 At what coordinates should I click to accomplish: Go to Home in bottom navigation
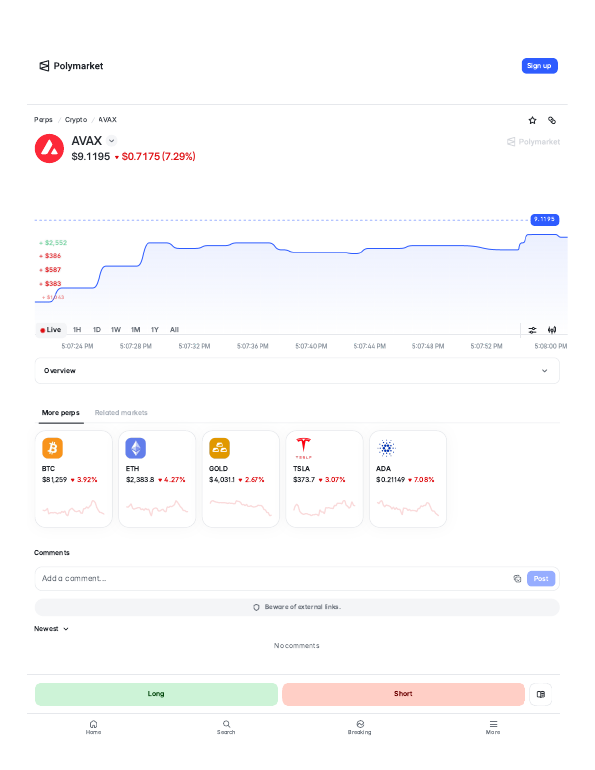tap(93, 727)
